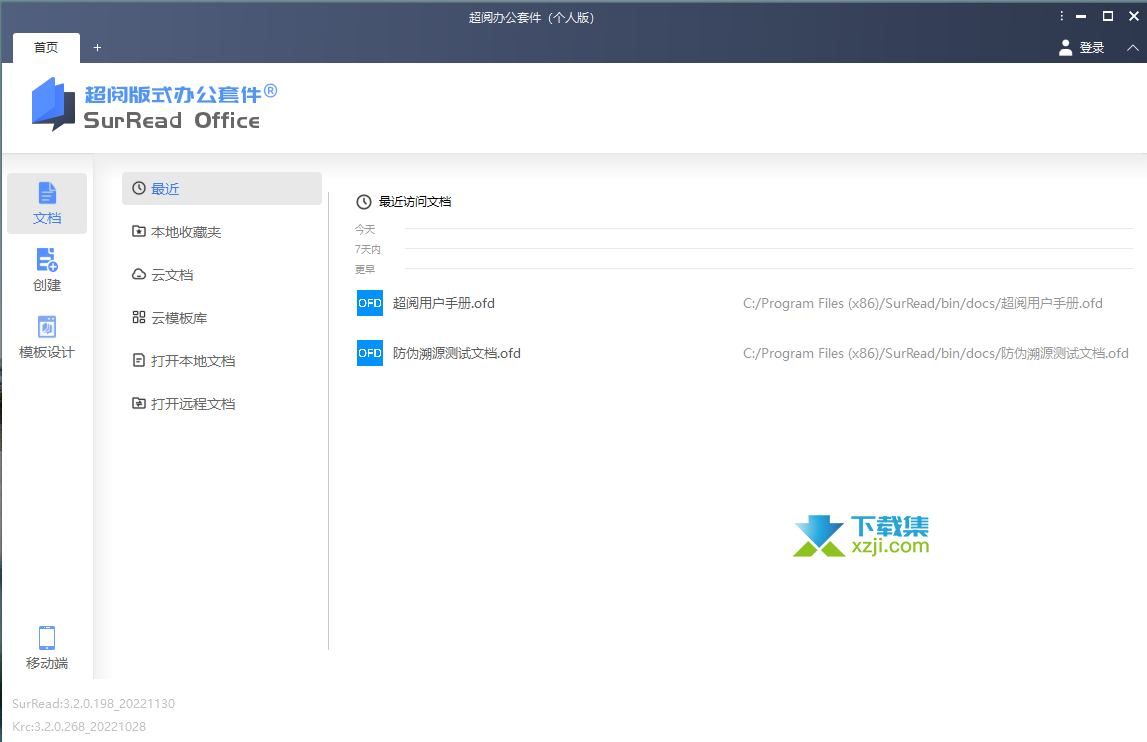Click the Krc version text
Image resolution: width=1147 pixels, height=742 pixels.
79,727
